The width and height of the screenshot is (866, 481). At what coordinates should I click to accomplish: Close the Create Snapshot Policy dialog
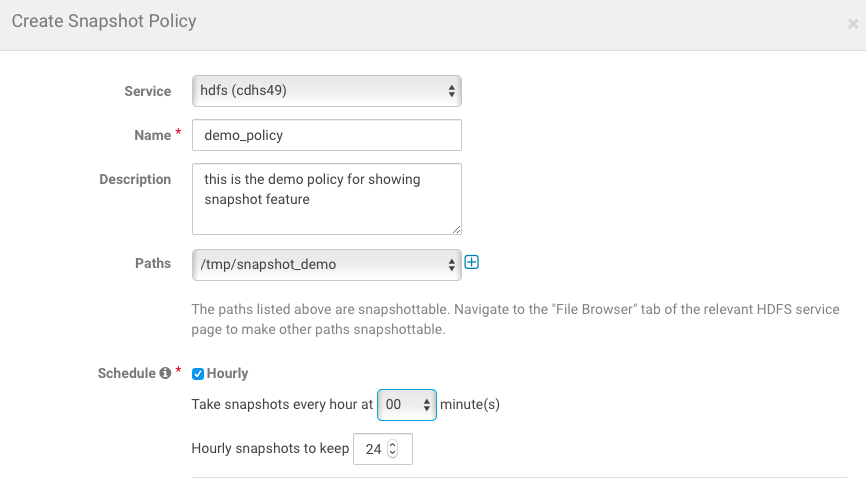point(852,23)
